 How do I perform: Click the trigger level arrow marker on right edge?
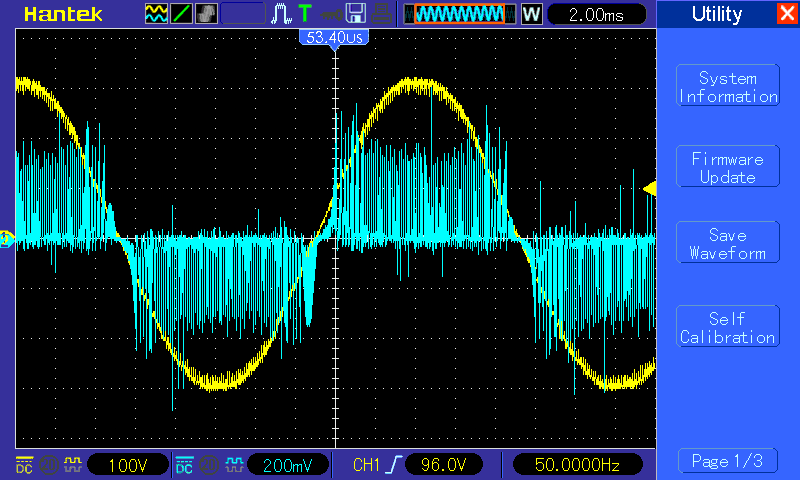649,188
